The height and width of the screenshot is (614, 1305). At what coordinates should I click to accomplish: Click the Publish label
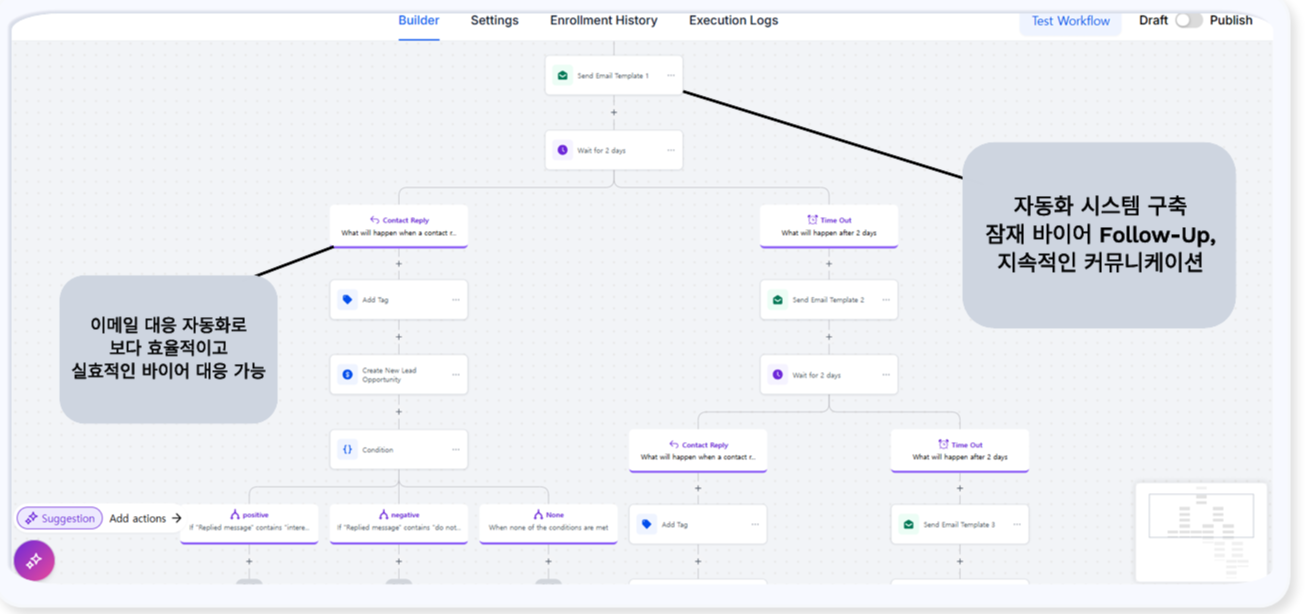click(1231, 20)
